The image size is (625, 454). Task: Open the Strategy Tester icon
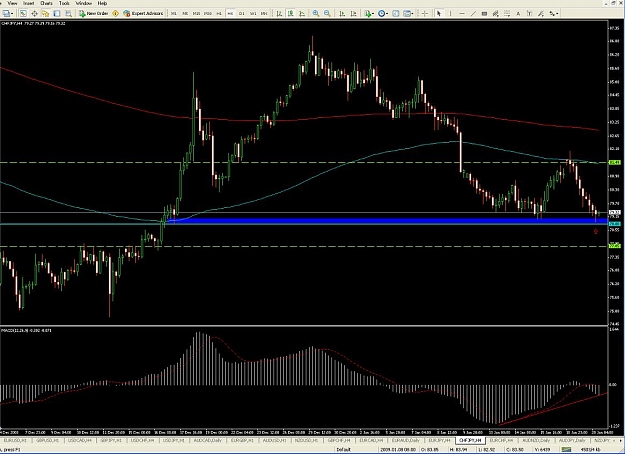(68, 14)
